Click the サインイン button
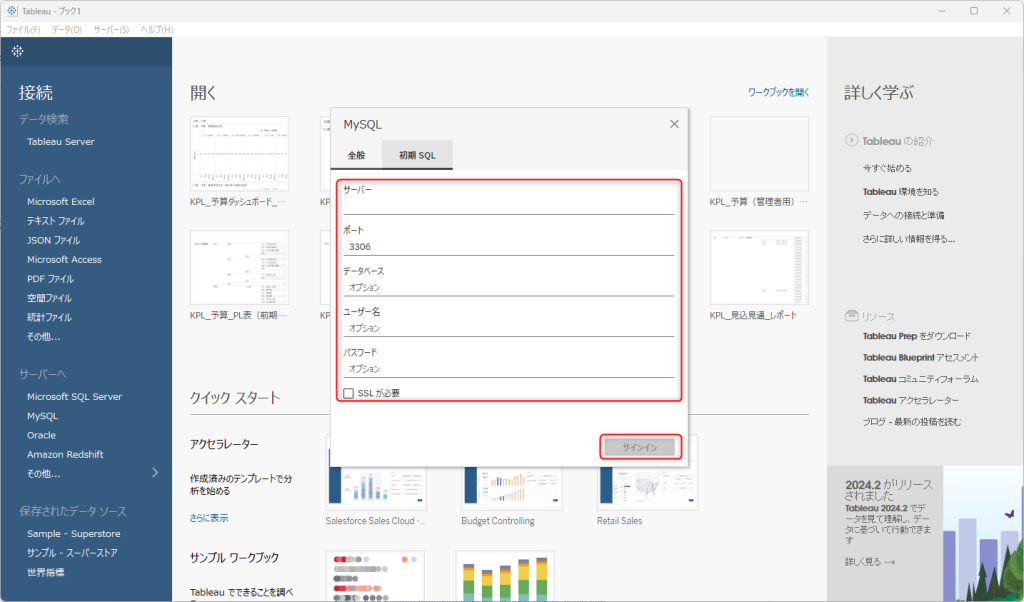The width and height of the screenshot is (1024, 602). [640, 447]
